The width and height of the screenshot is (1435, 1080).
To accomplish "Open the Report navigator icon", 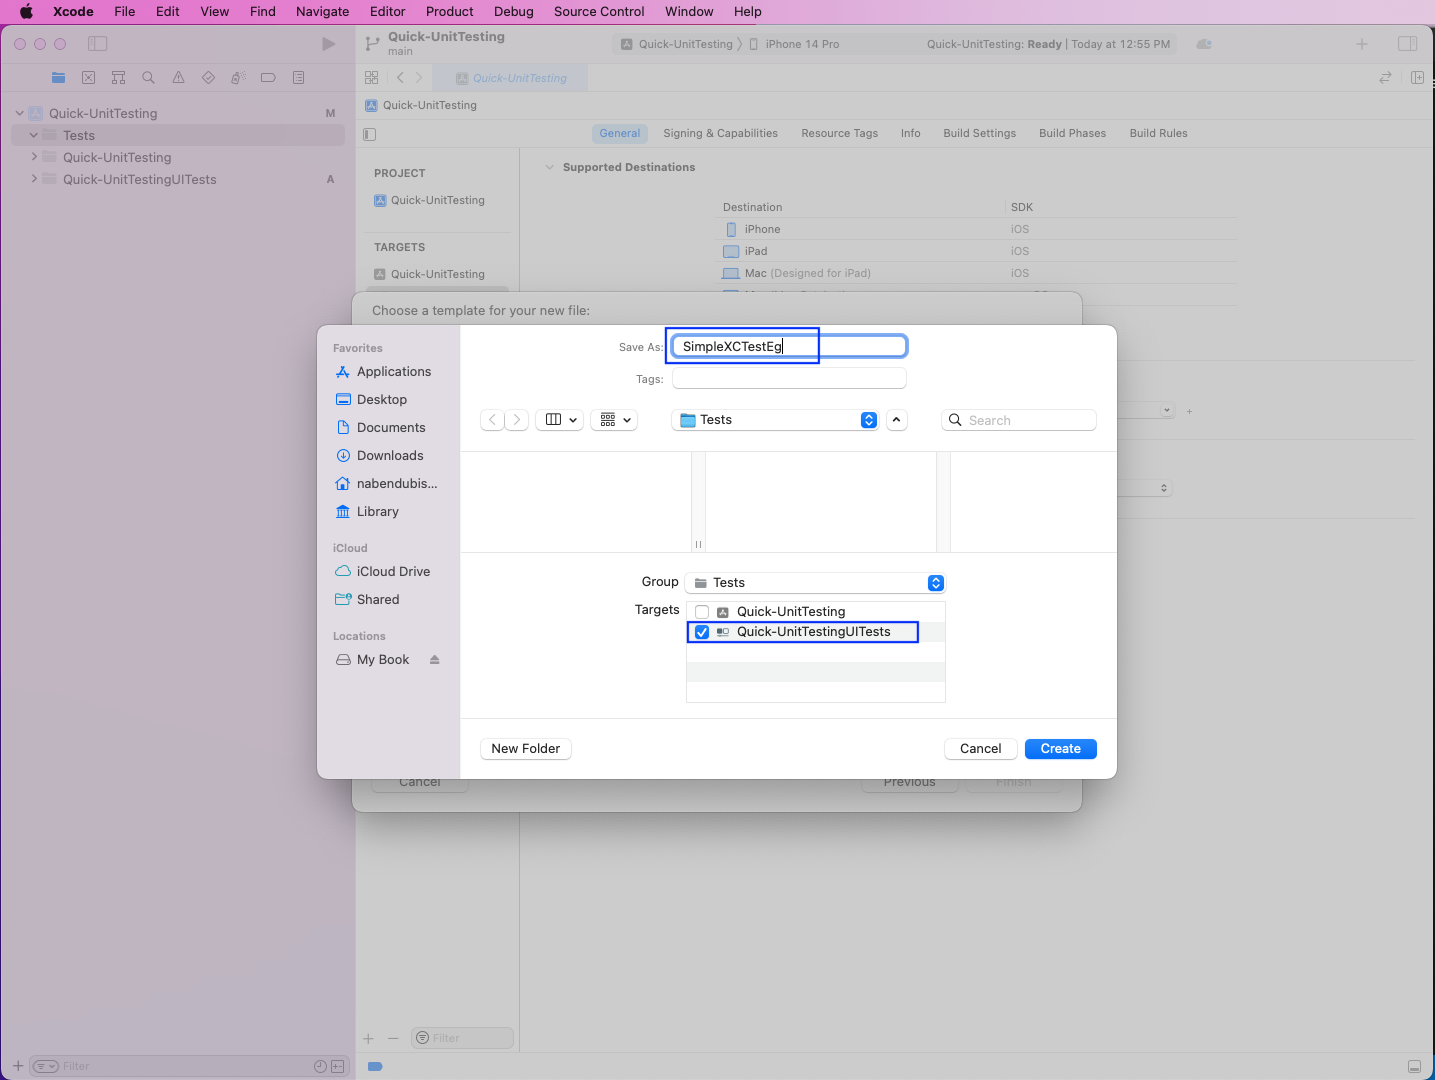I will point(298,78).
